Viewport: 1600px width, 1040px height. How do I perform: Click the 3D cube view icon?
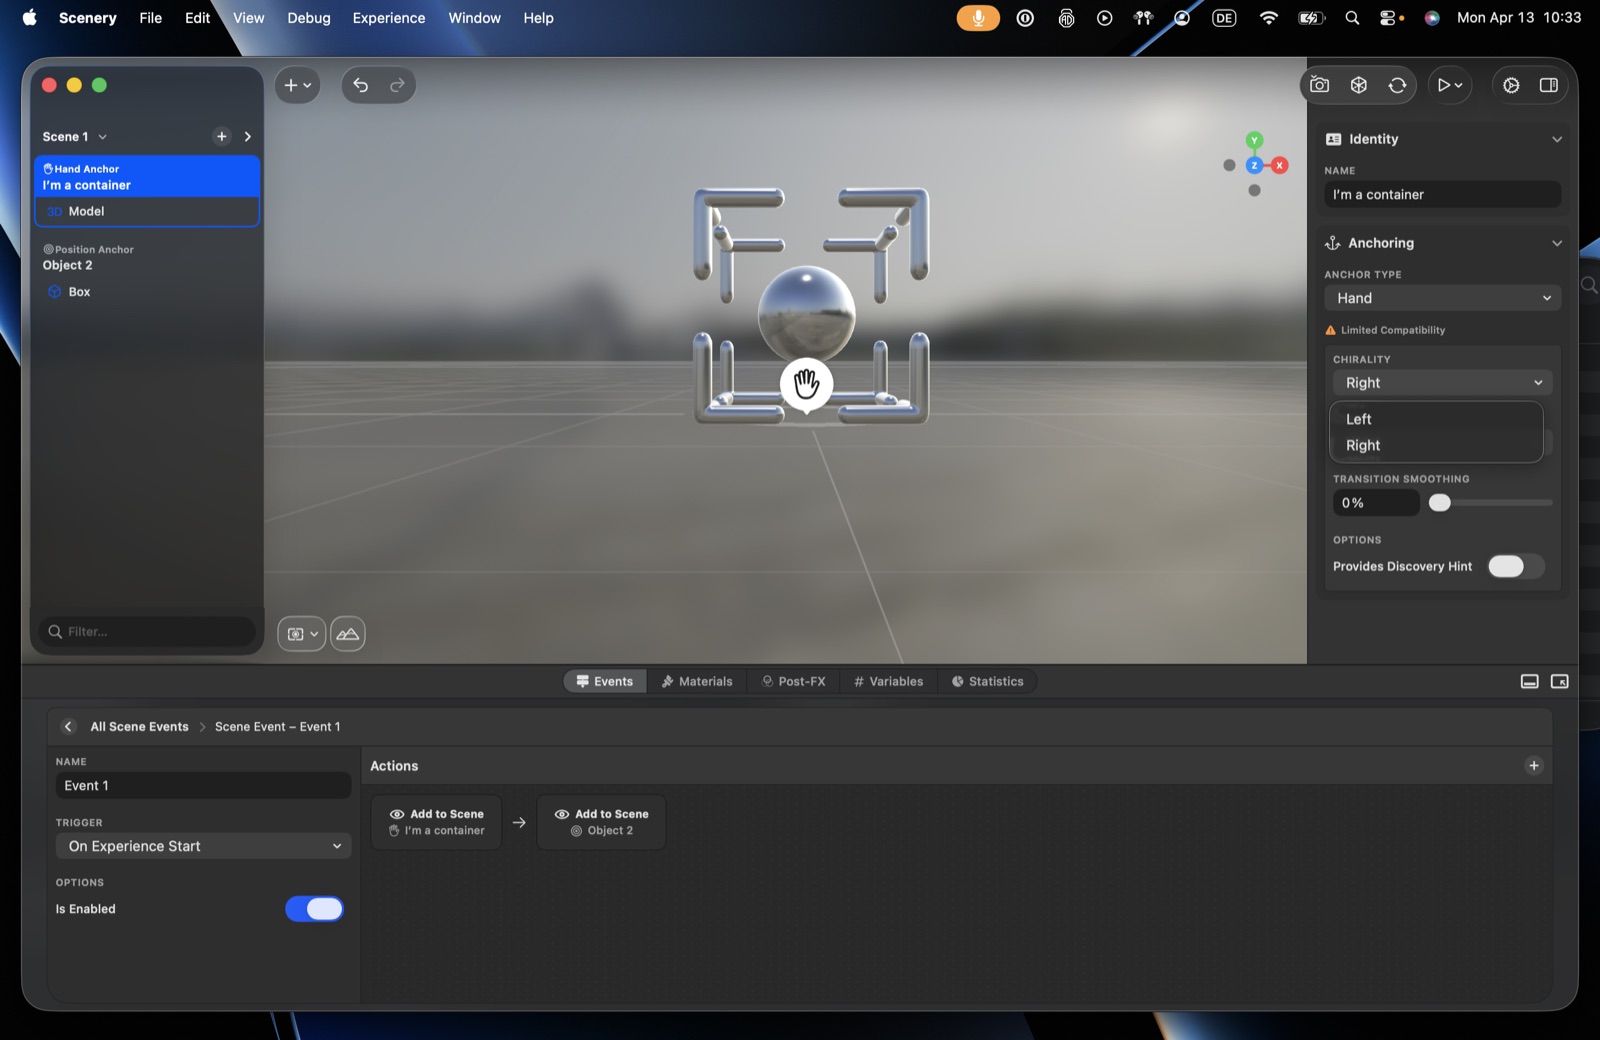pos(1358,85)
